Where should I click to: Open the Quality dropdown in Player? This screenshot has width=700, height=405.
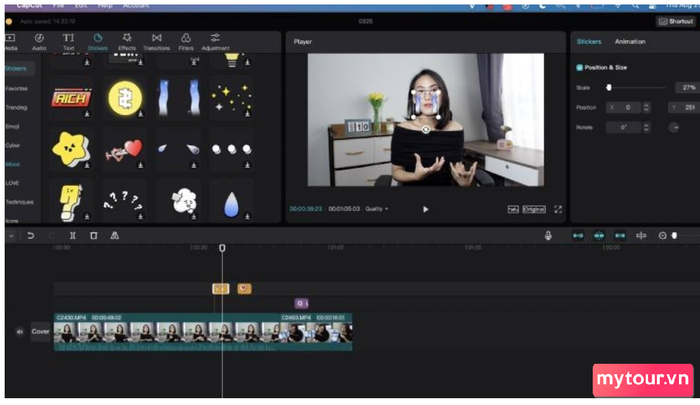(x=377, y=209)
